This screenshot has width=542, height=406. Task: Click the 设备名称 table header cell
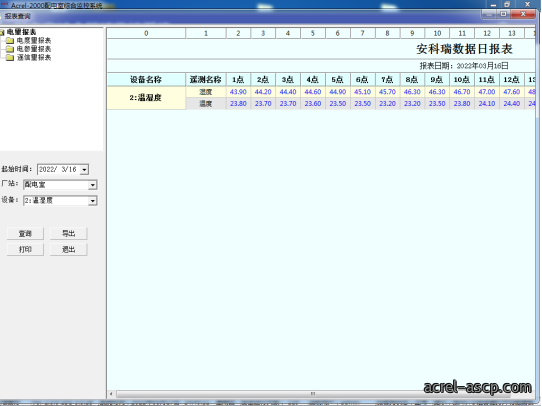pos(146,79)
